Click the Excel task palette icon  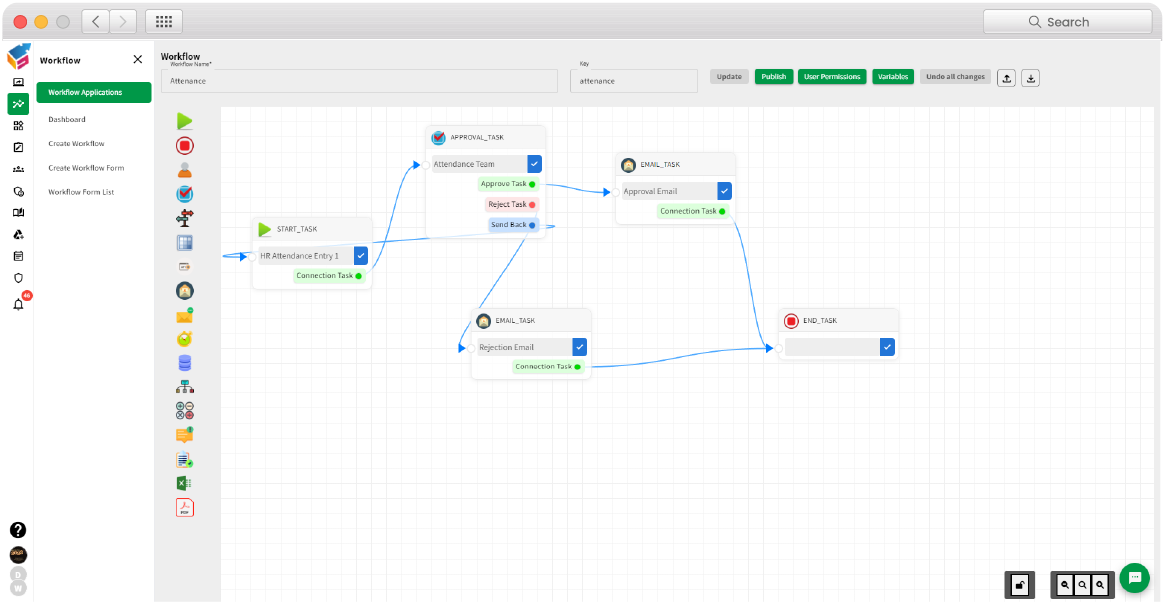(x=184, y=483)
